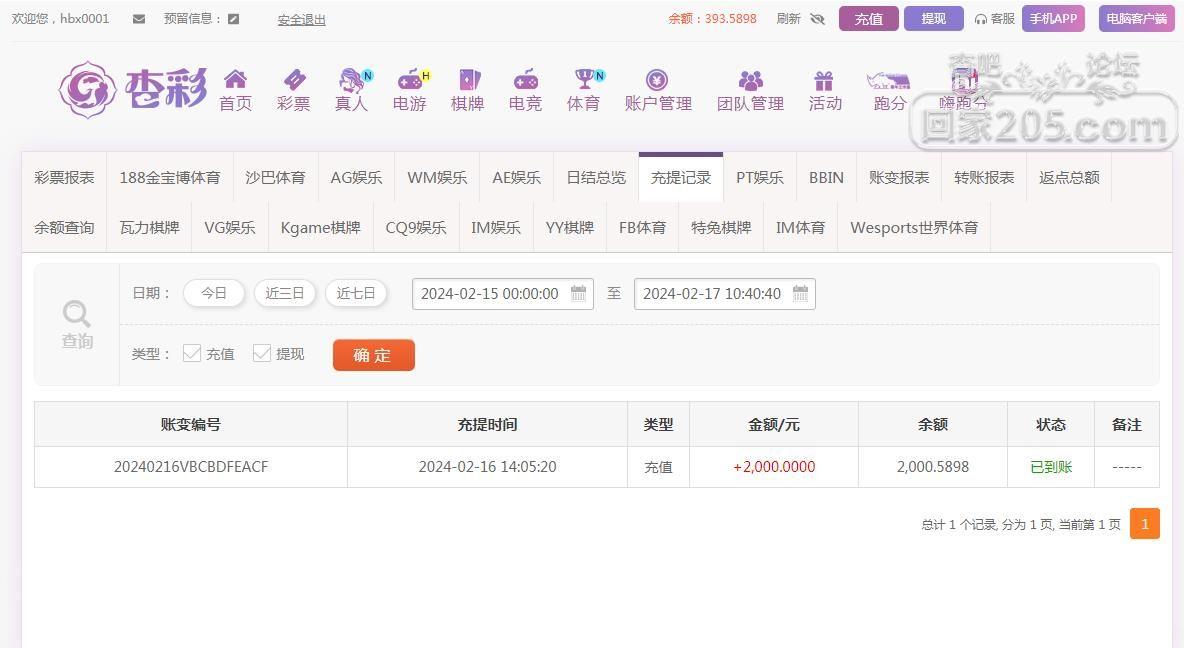Open the 电脑客户端 button
The image size is (1184, 648).
[x=1136, y=19]
